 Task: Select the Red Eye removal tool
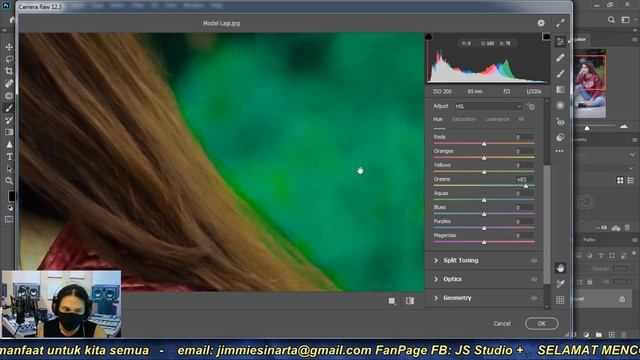tap(560, 122)
